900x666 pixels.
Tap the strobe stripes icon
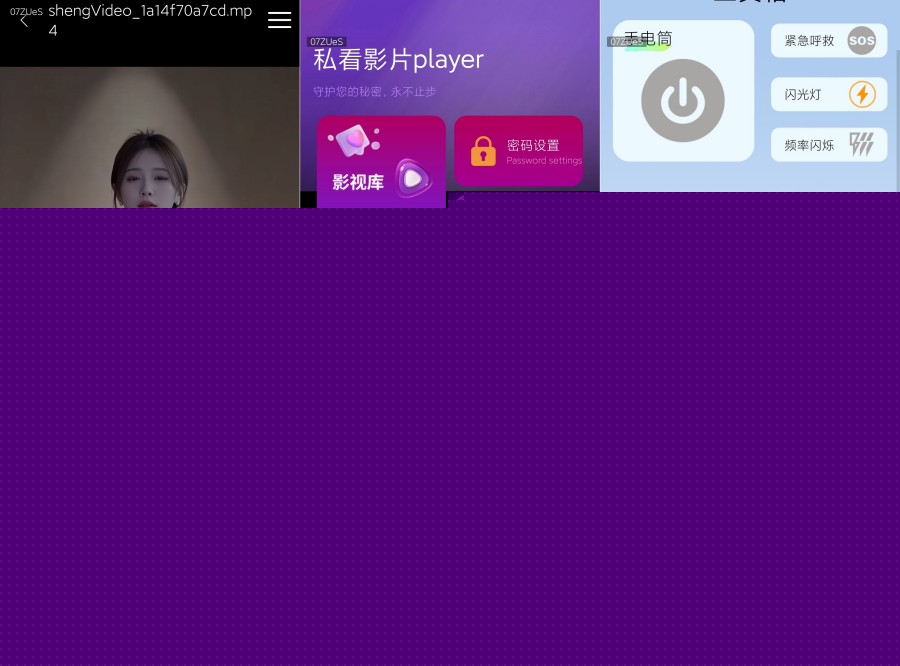pos(862,144)
